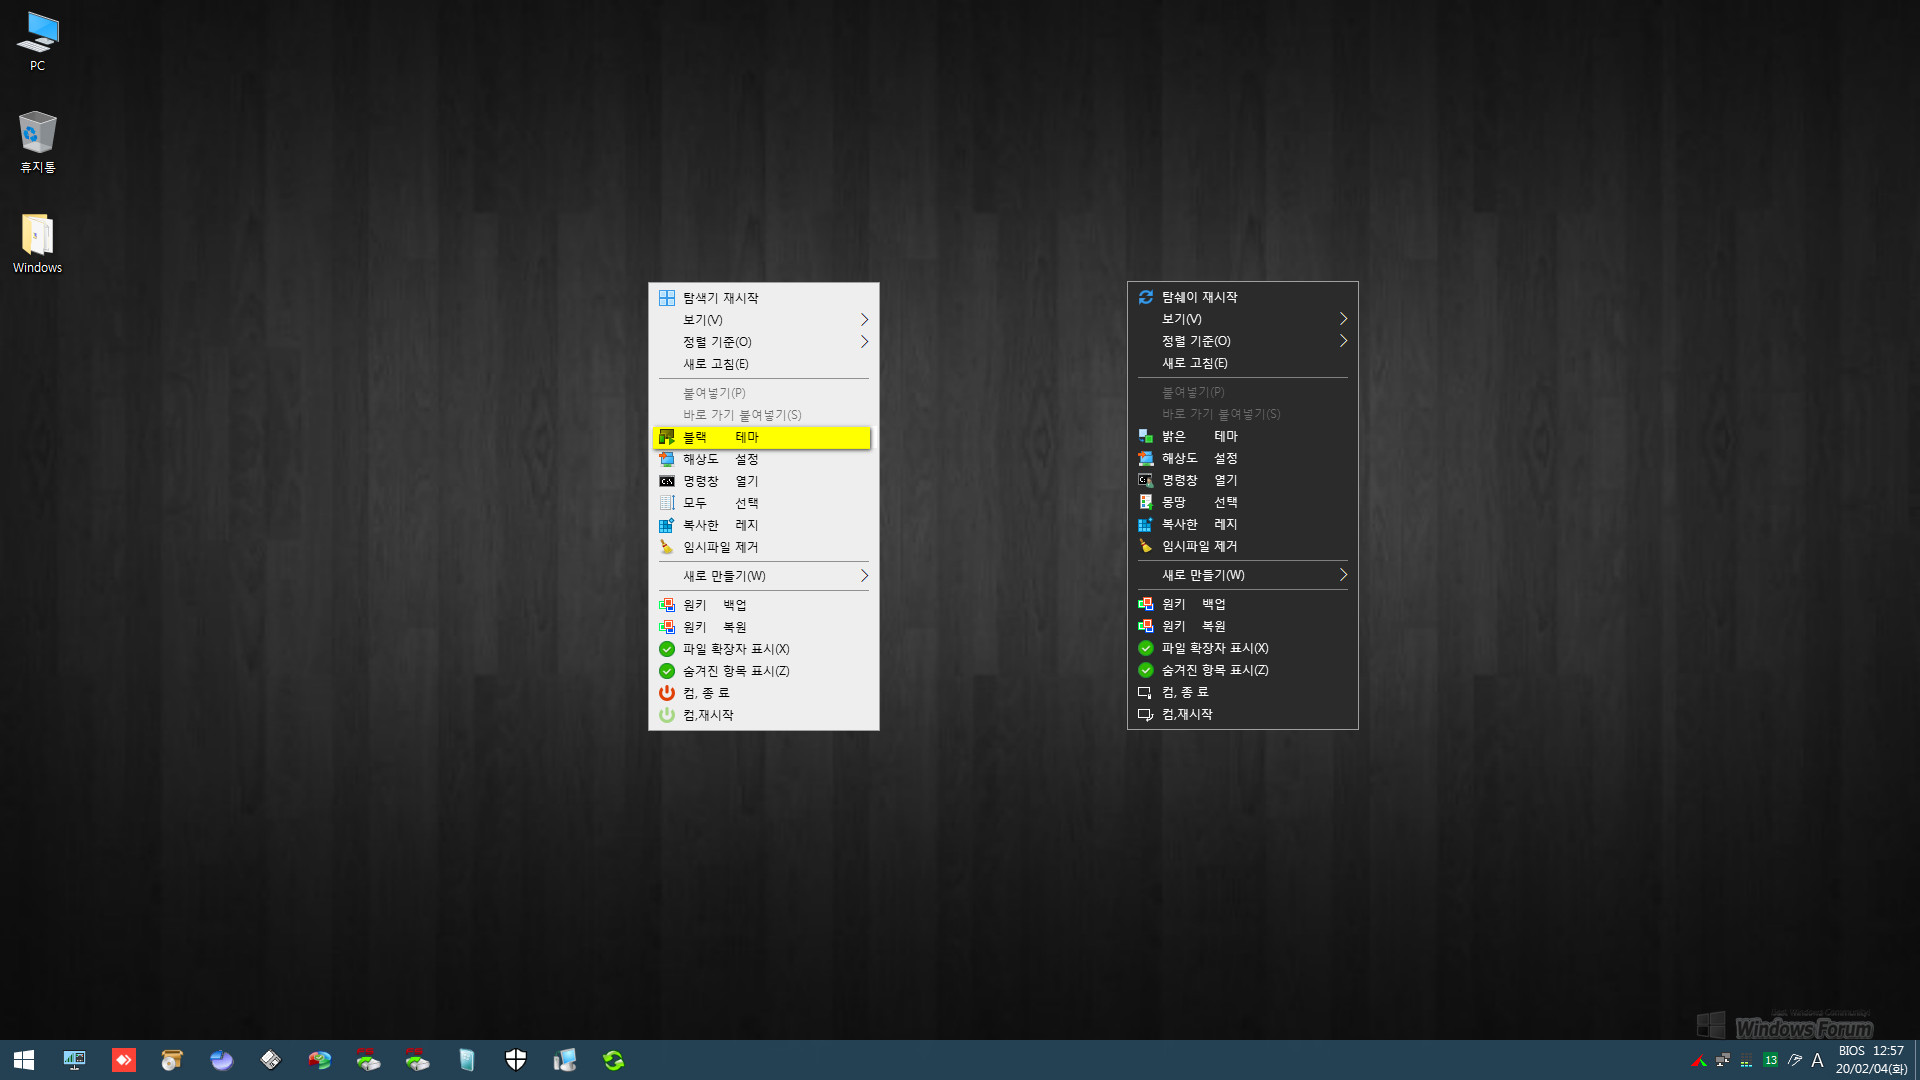The height and width of the screenshot is (1080, 1920).
Task: Click the green refresh arrows taskbar icon
Action: [x=613, y=1060]
